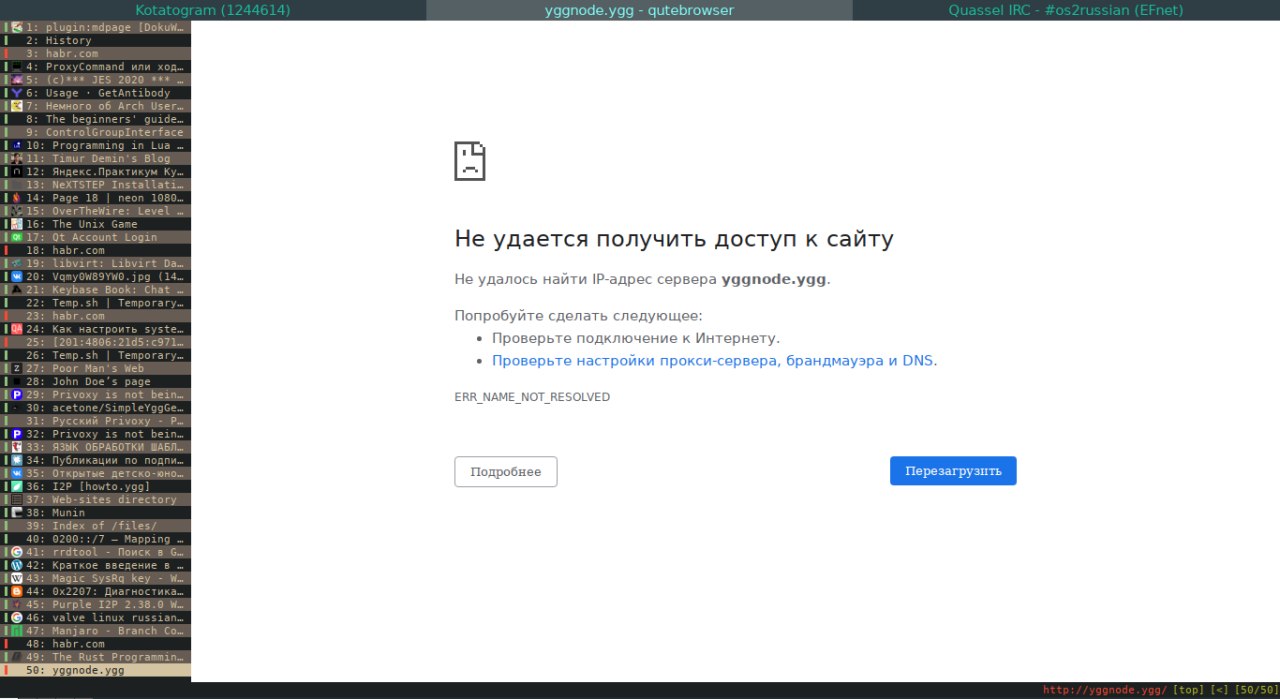1280x699 pixels.
Task: Click the VK favicon on tab 35
Action: coord(17,473)
